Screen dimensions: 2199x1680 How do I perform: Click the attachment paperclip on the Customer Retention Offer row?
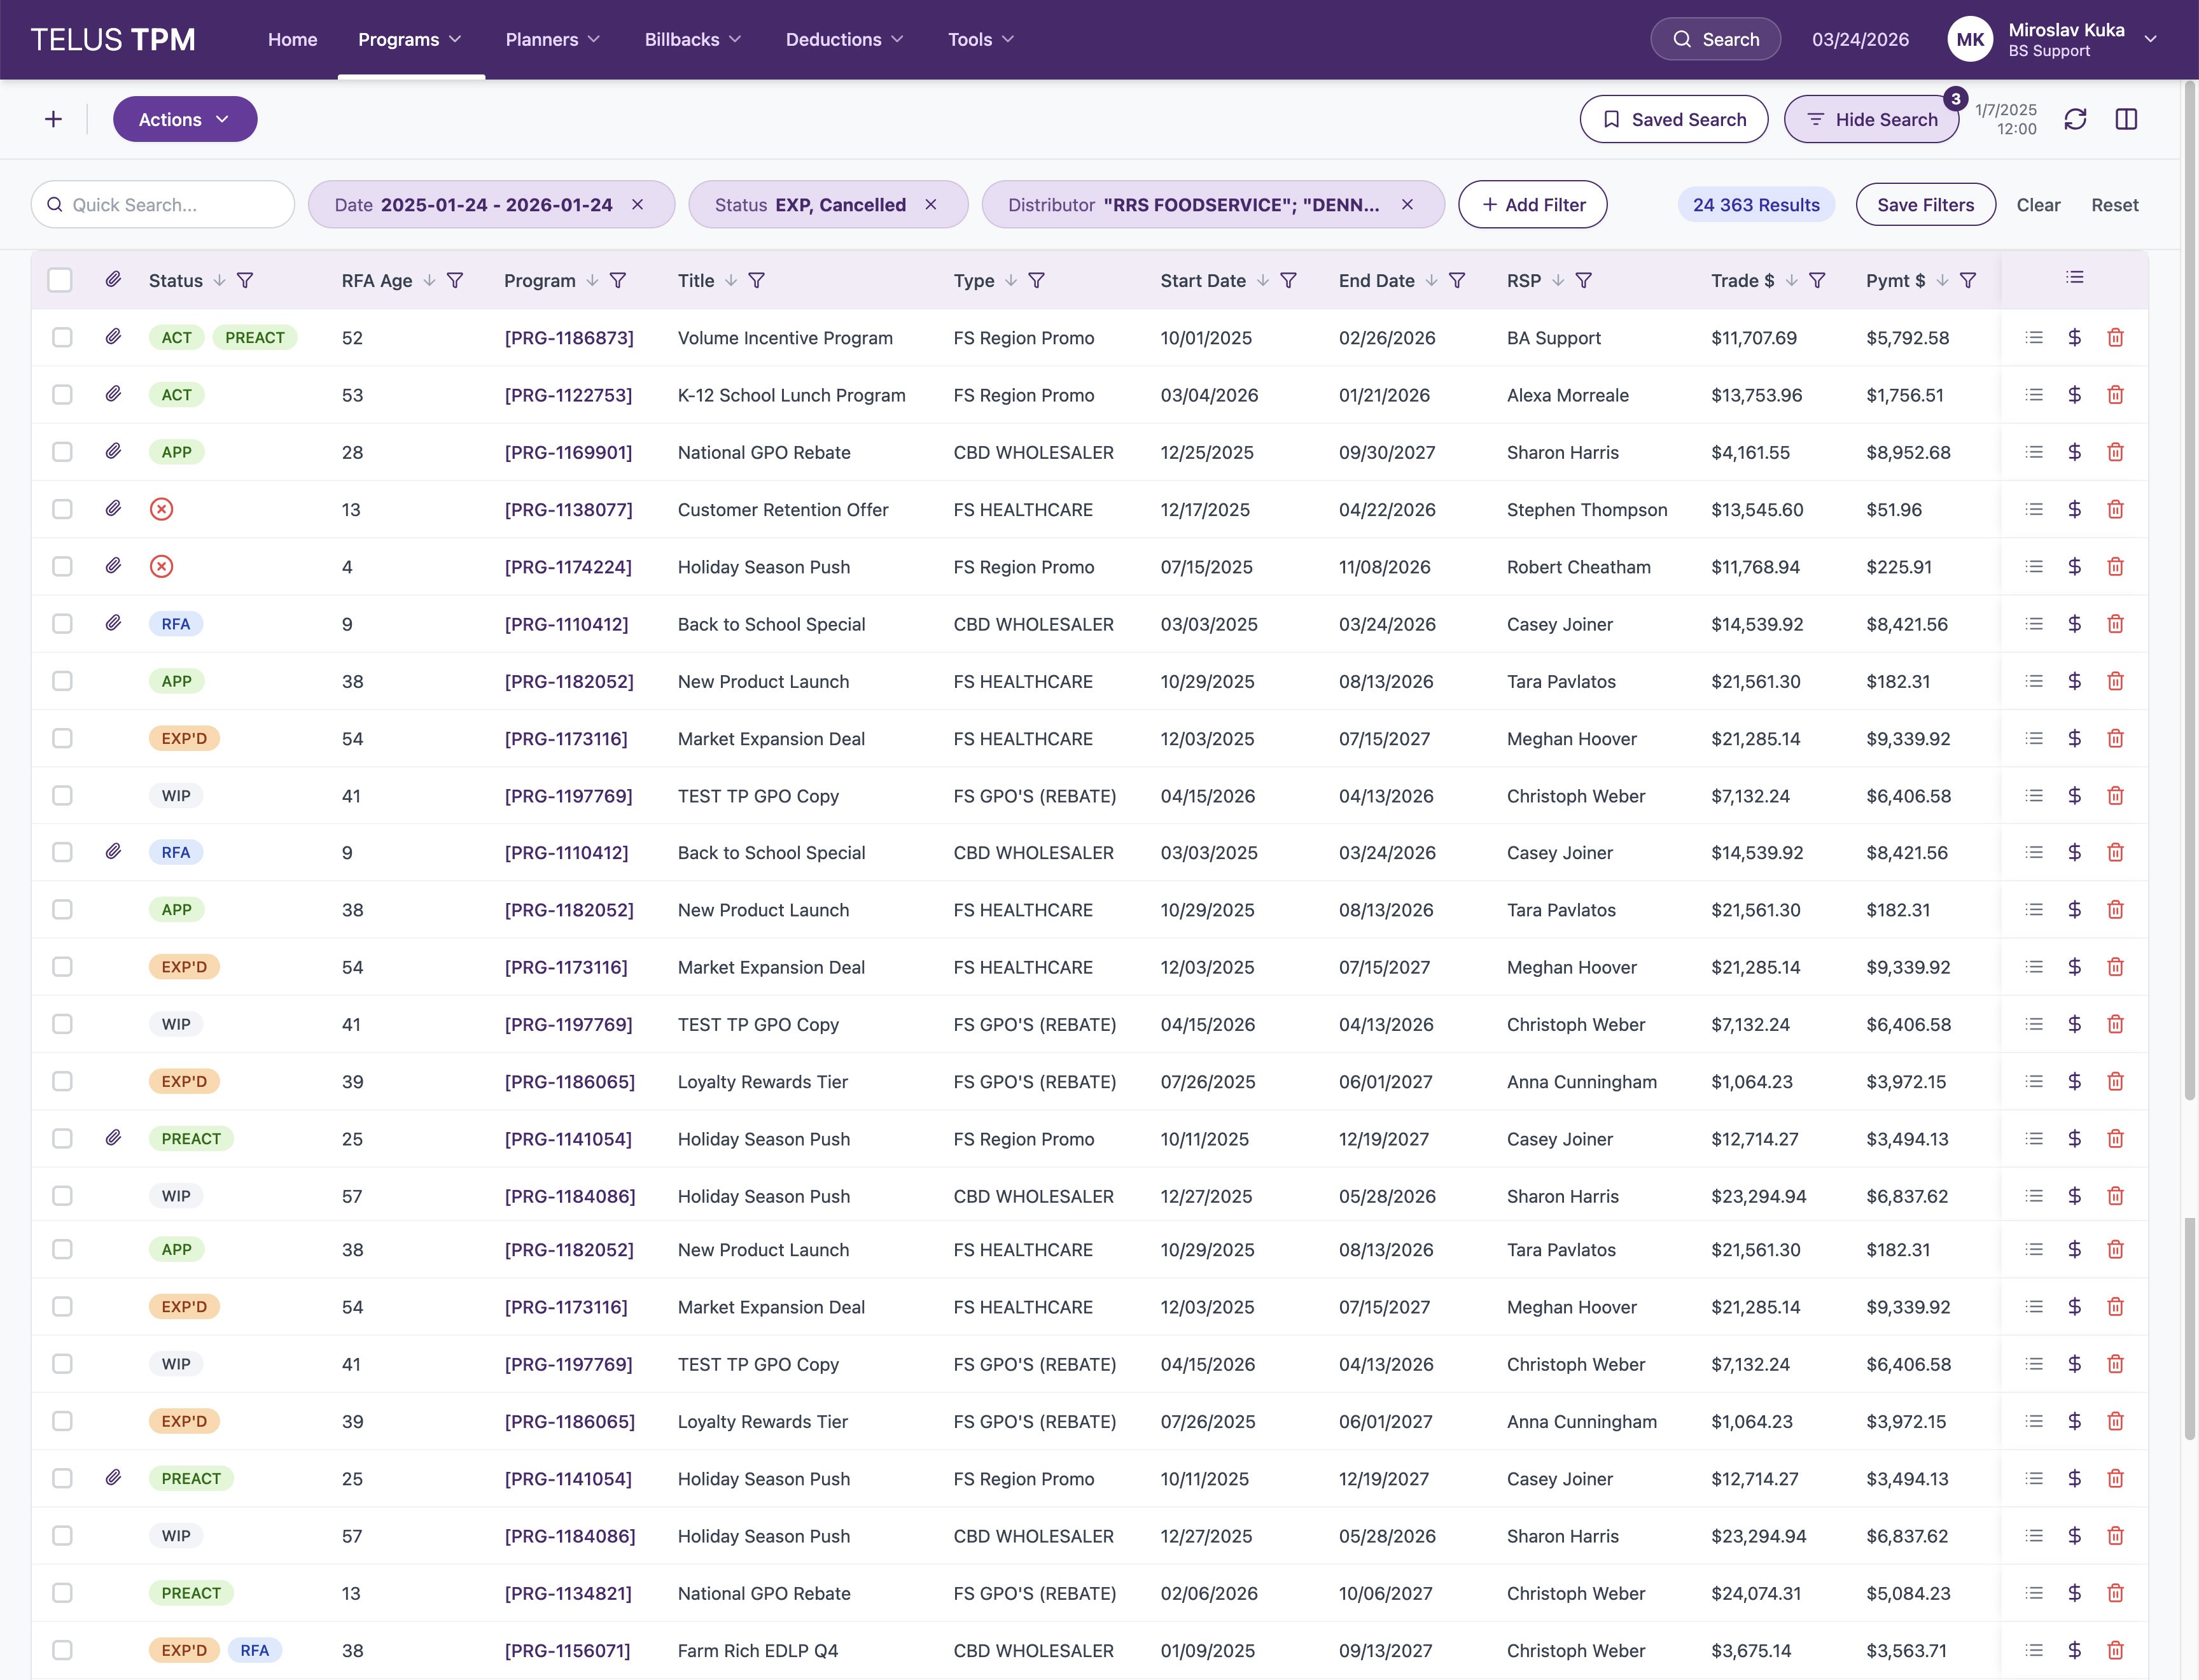coord(113,509)
